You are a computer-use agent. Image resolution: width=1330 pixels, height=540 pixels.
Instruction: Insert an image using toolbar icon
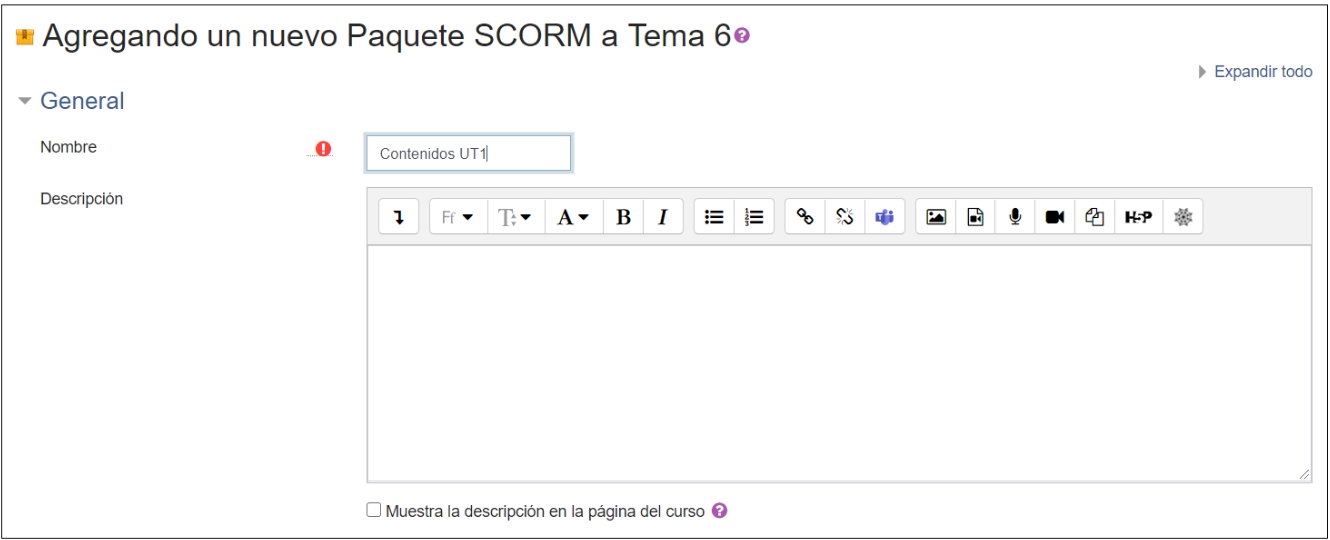[936, 217]
